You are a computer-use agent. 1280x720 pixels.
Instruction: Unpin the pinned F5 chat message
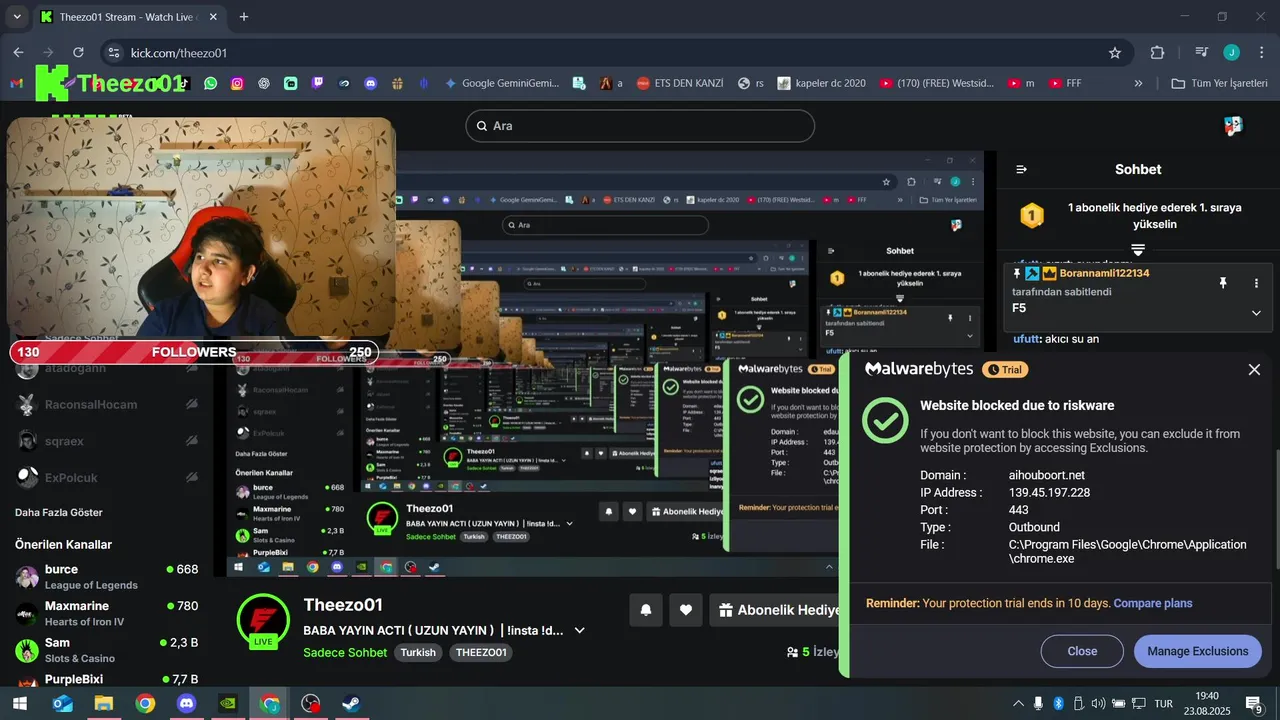(1222, 283)
